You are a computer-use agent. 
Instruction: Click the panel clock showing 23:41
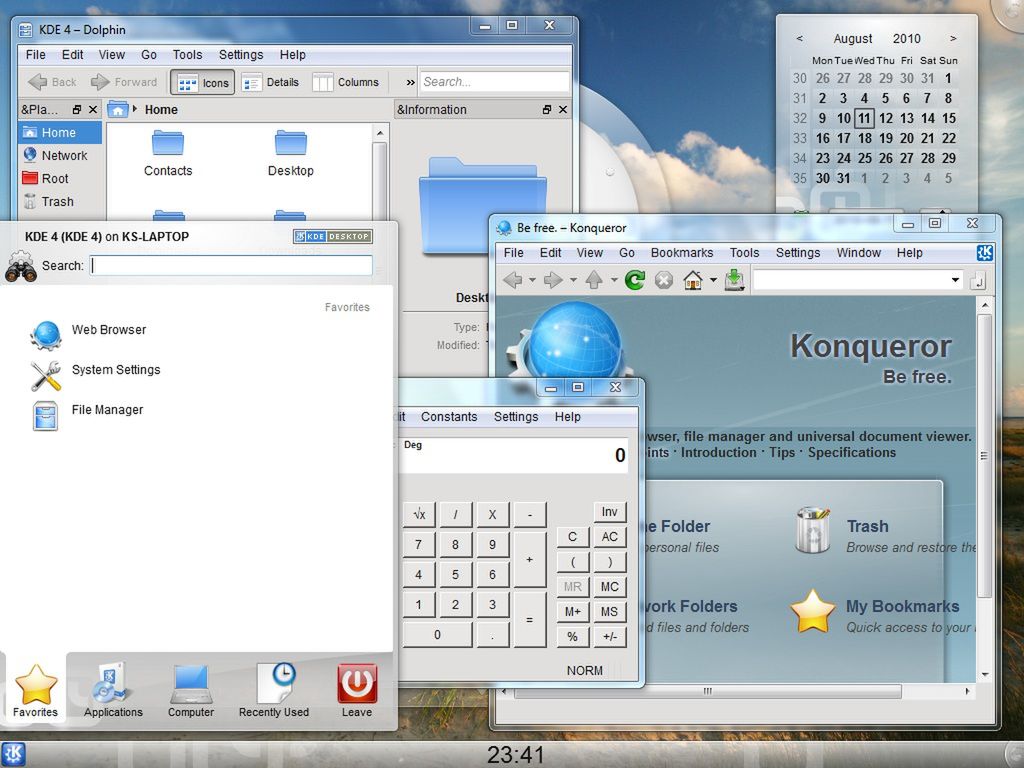pos(515,755)
